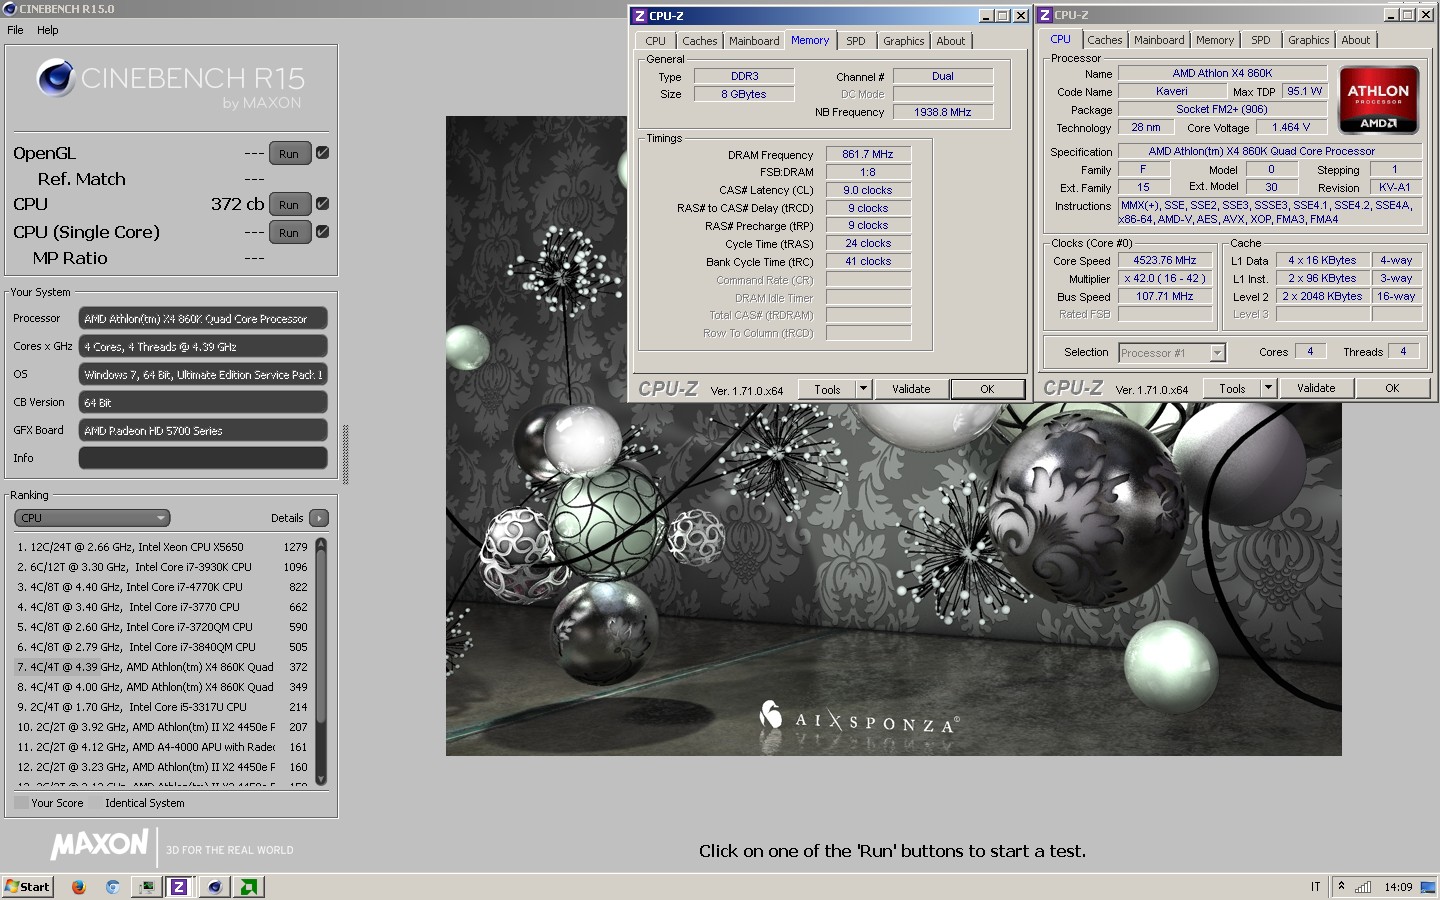Click the Cinebench R15 sphere logo

[x=56, y=78]
